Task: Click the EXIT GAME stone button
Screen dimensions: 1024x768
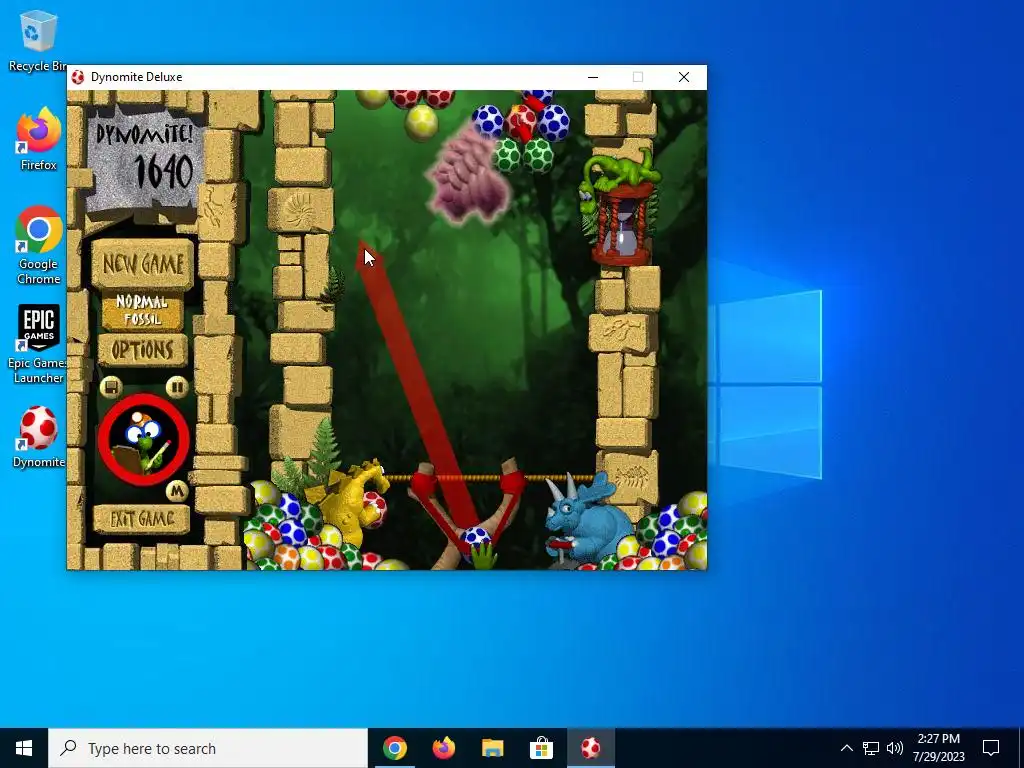Action: 142,519
